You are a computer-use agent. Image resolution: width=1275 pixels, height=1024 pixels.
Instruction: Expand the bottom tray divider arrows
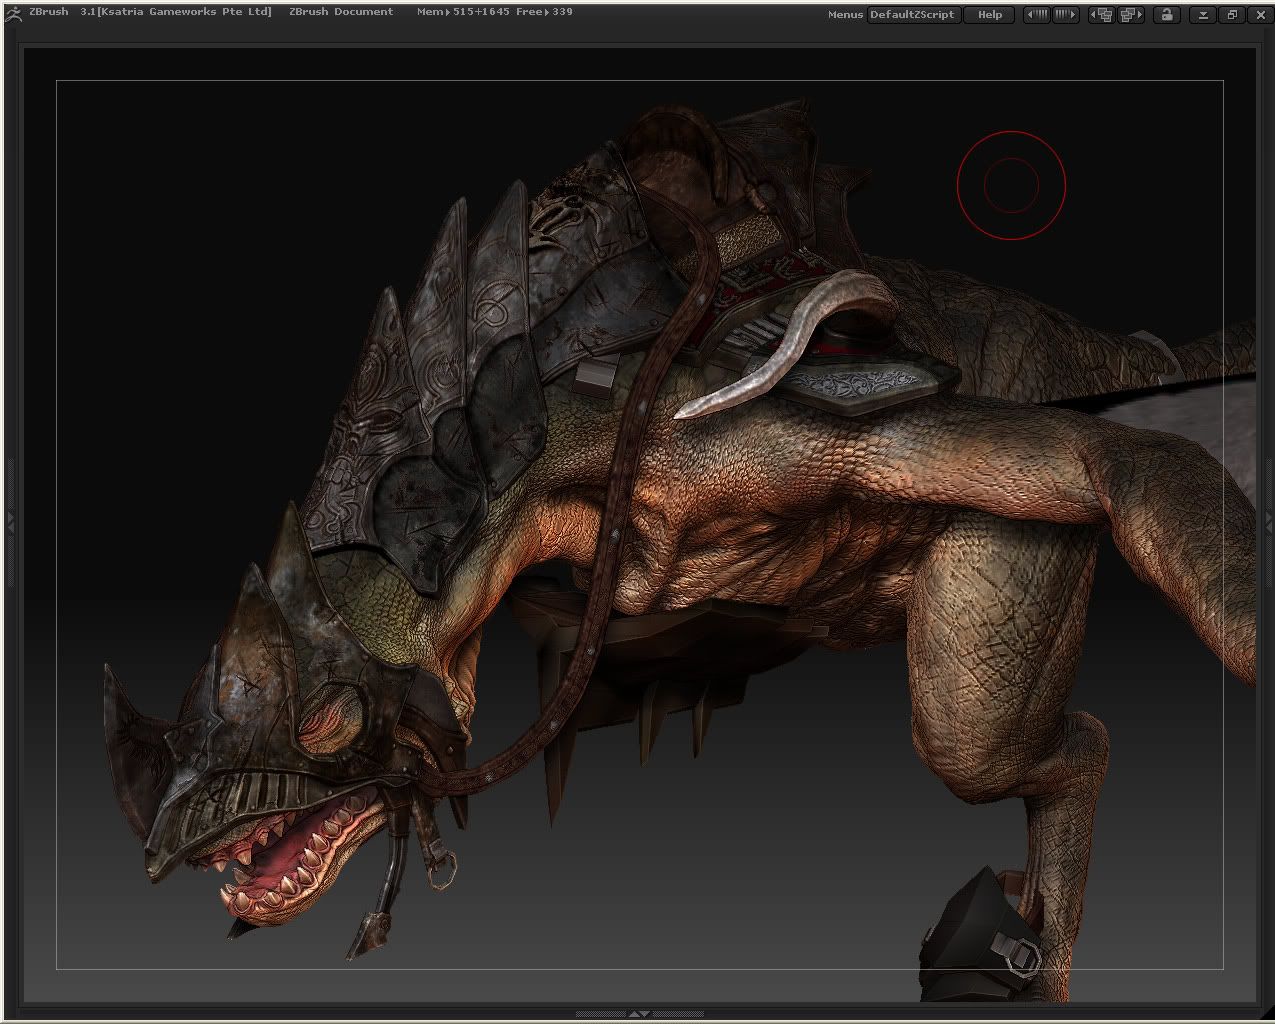tap(637, 1014)
